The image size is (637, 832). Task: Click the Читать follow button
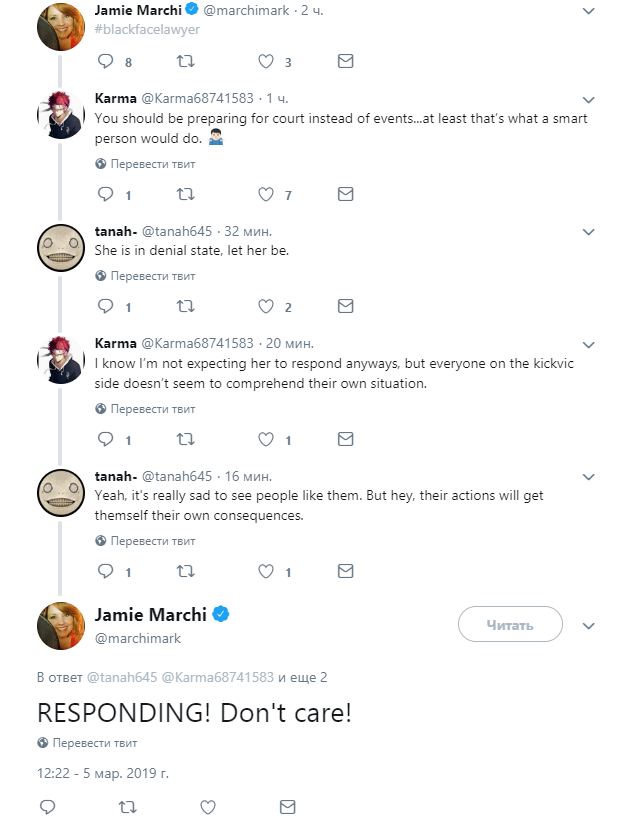coord(510,625)
